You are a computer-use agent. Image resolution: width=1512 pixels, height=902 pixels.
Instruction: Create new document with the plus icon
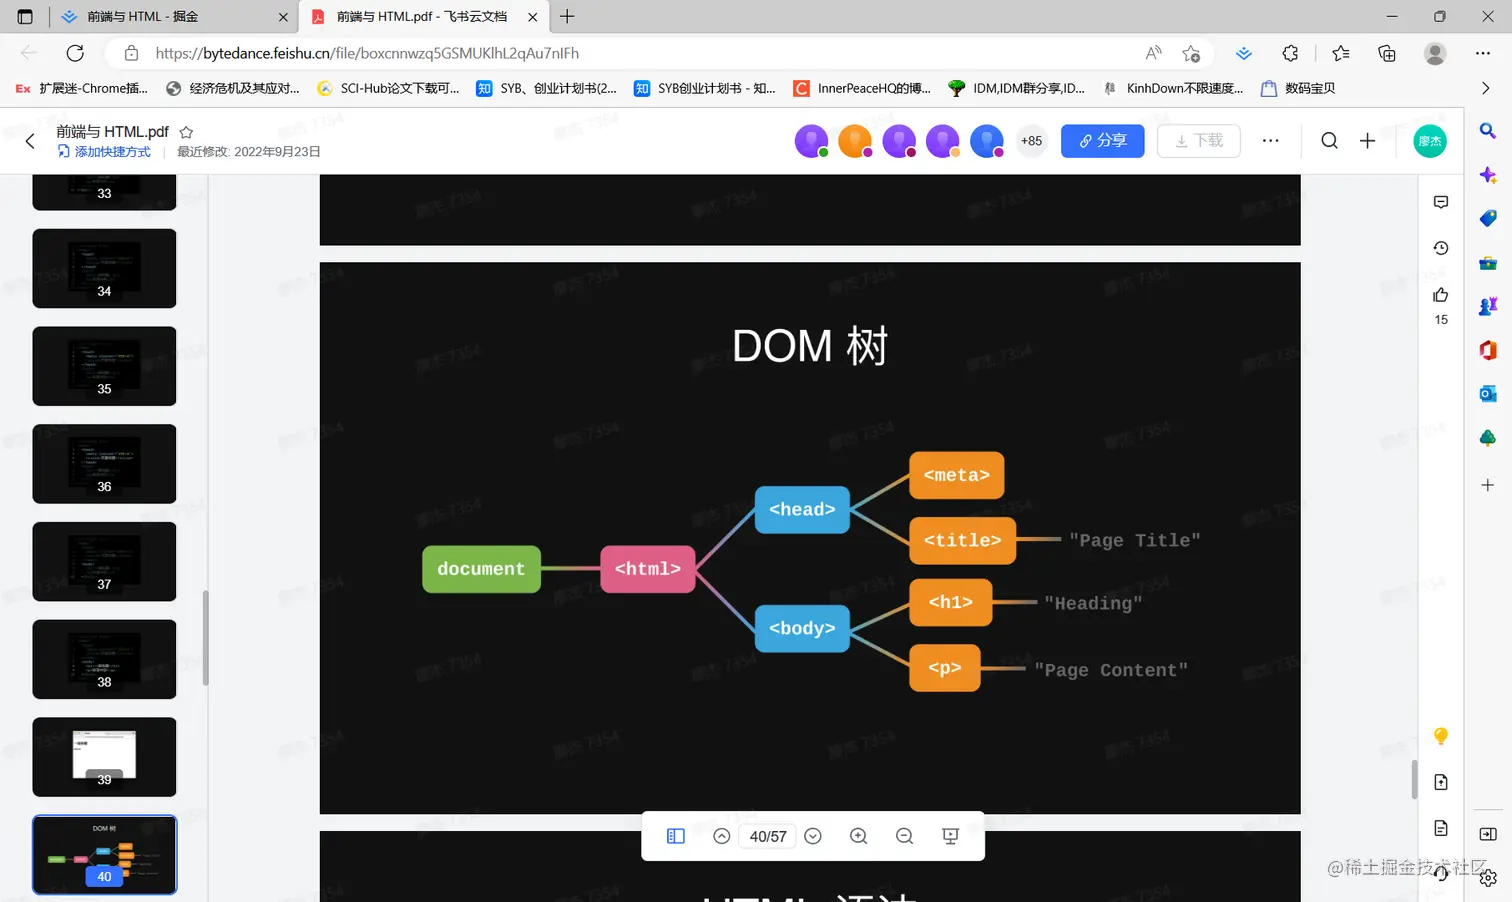pos(1367,141)
